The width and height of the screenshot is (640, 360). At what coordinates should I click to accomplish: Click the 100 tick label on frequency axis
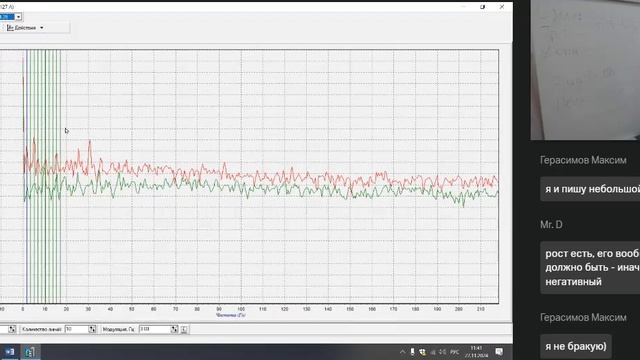pos(241,309)
